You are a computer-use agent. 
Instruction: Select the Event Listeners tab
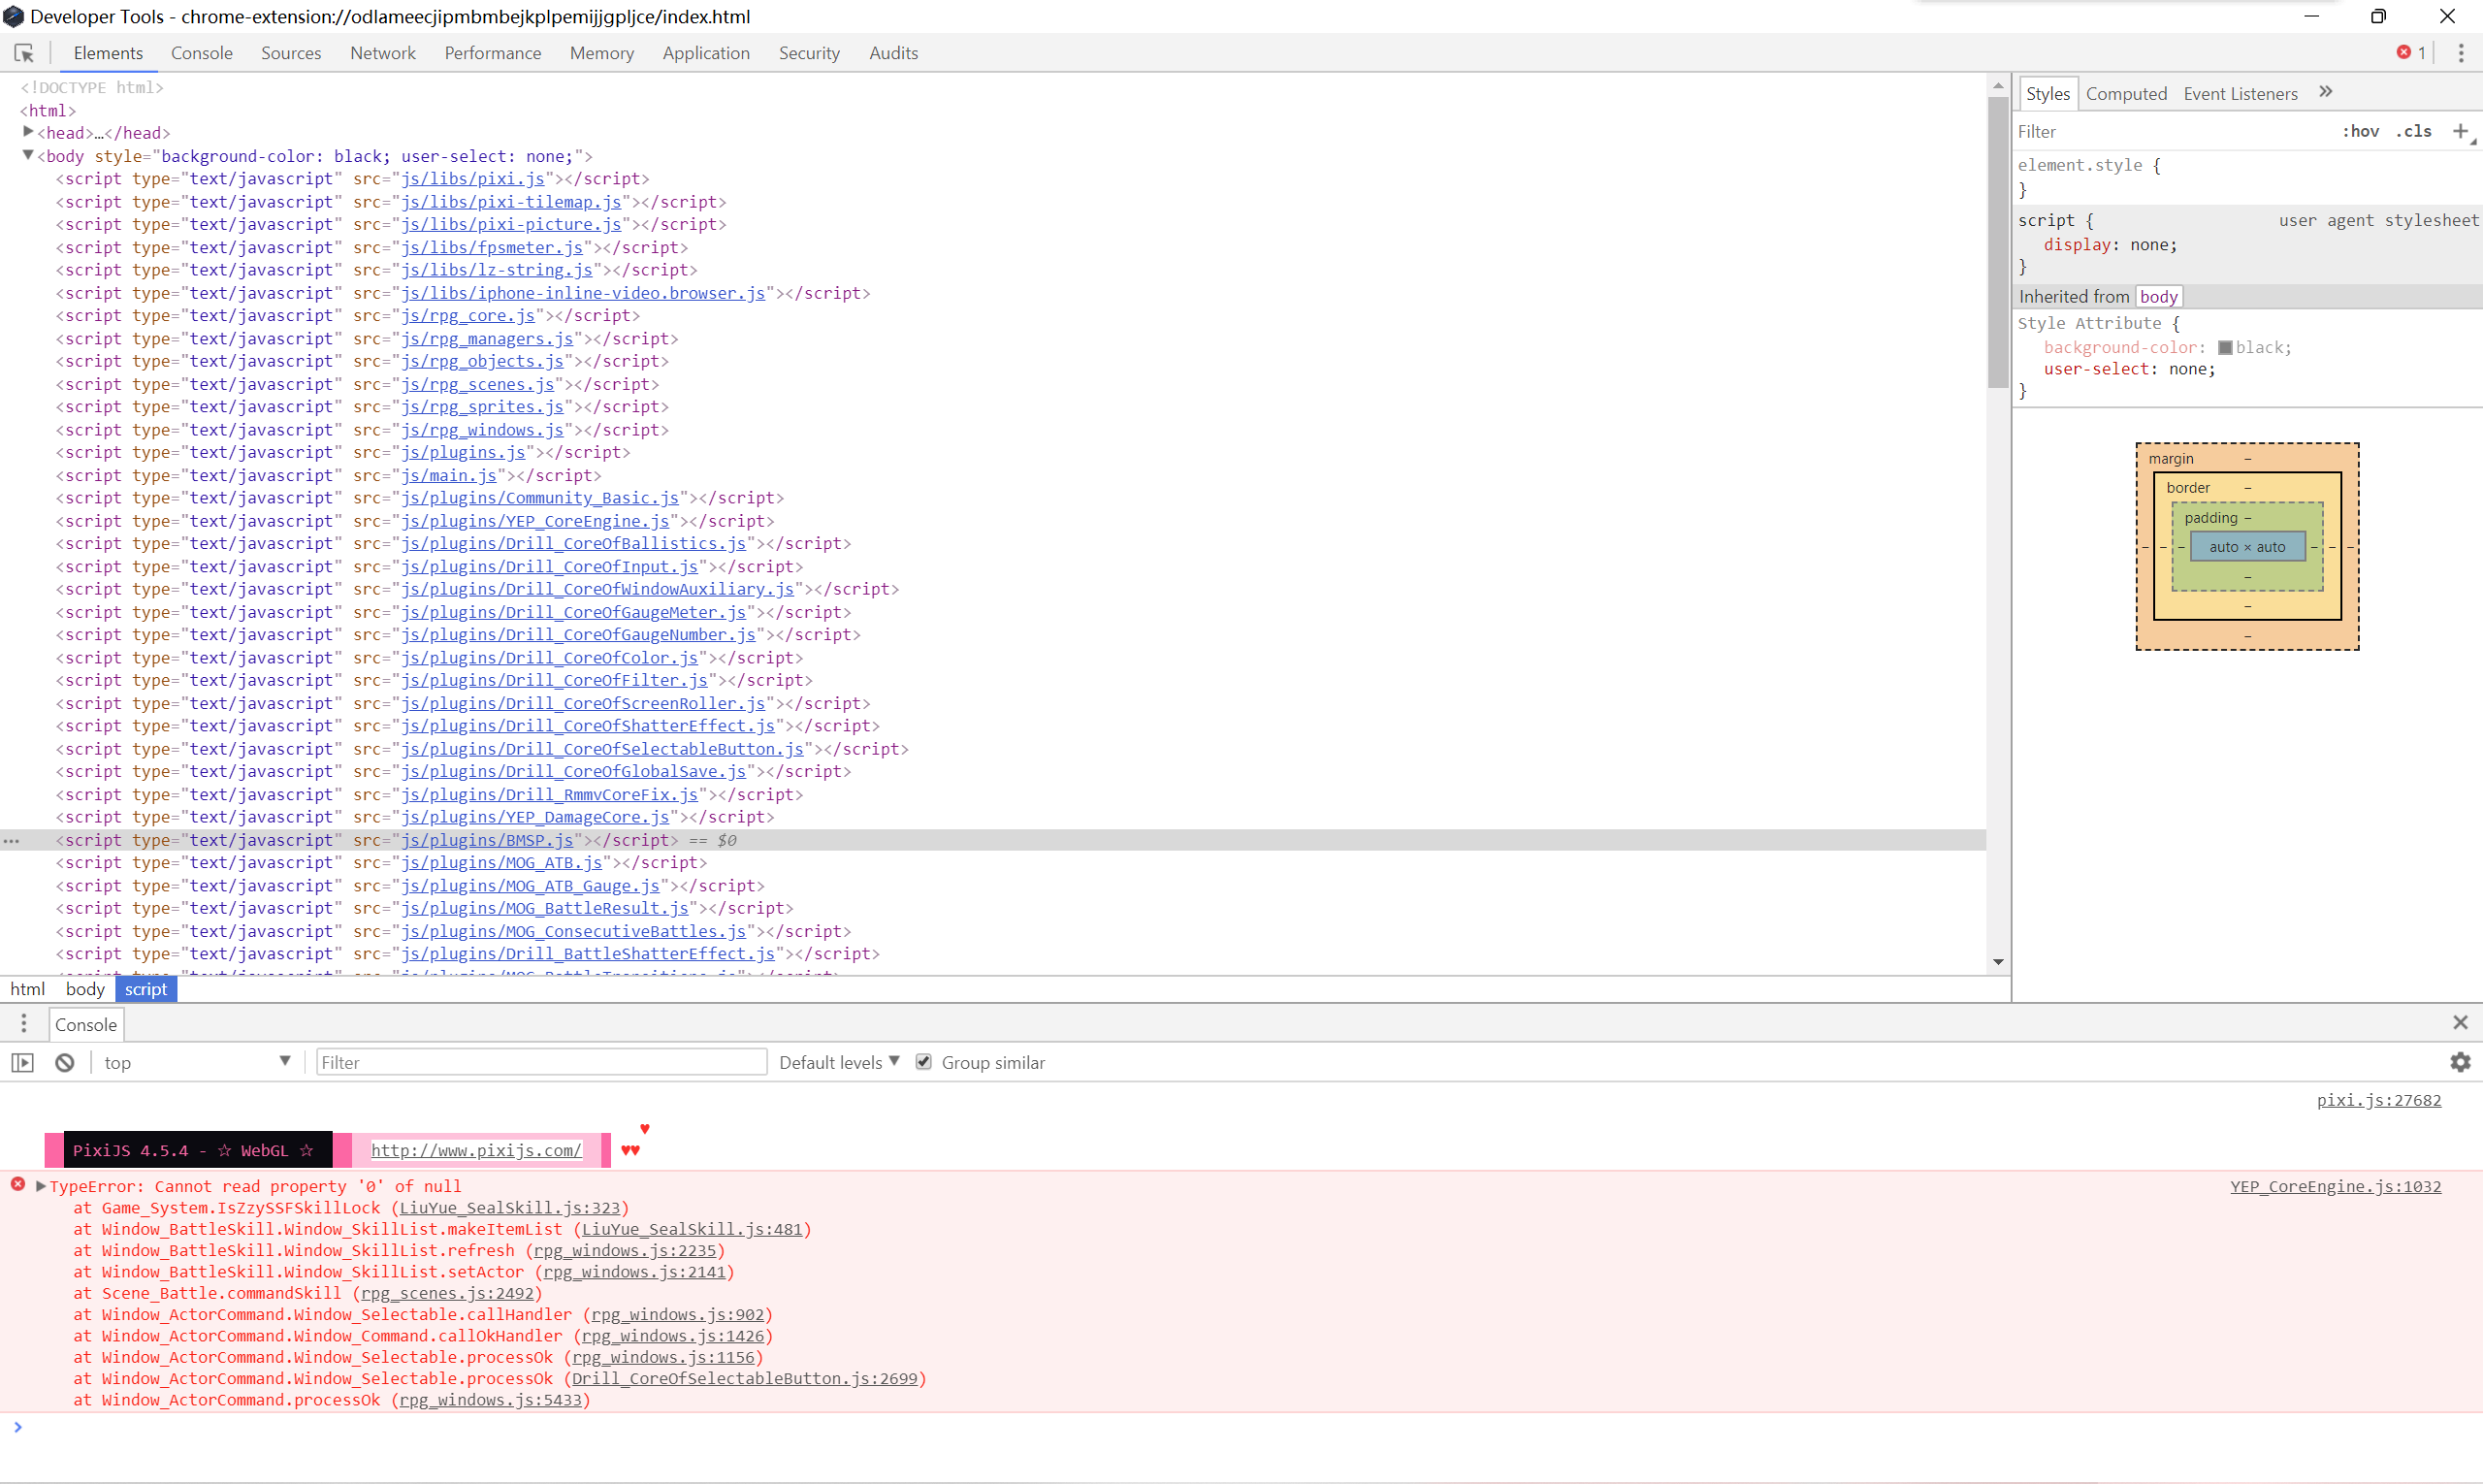[2240, 93]
